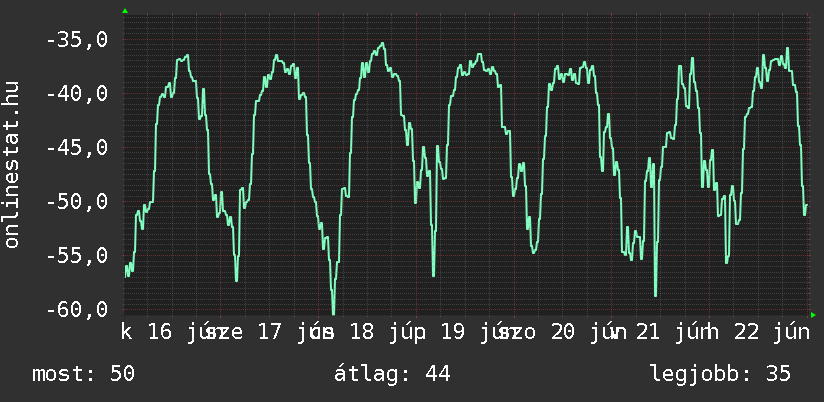Click the 'legjobb: 35' best value
The height and width of the screenshot is (402, 824).
720,374
